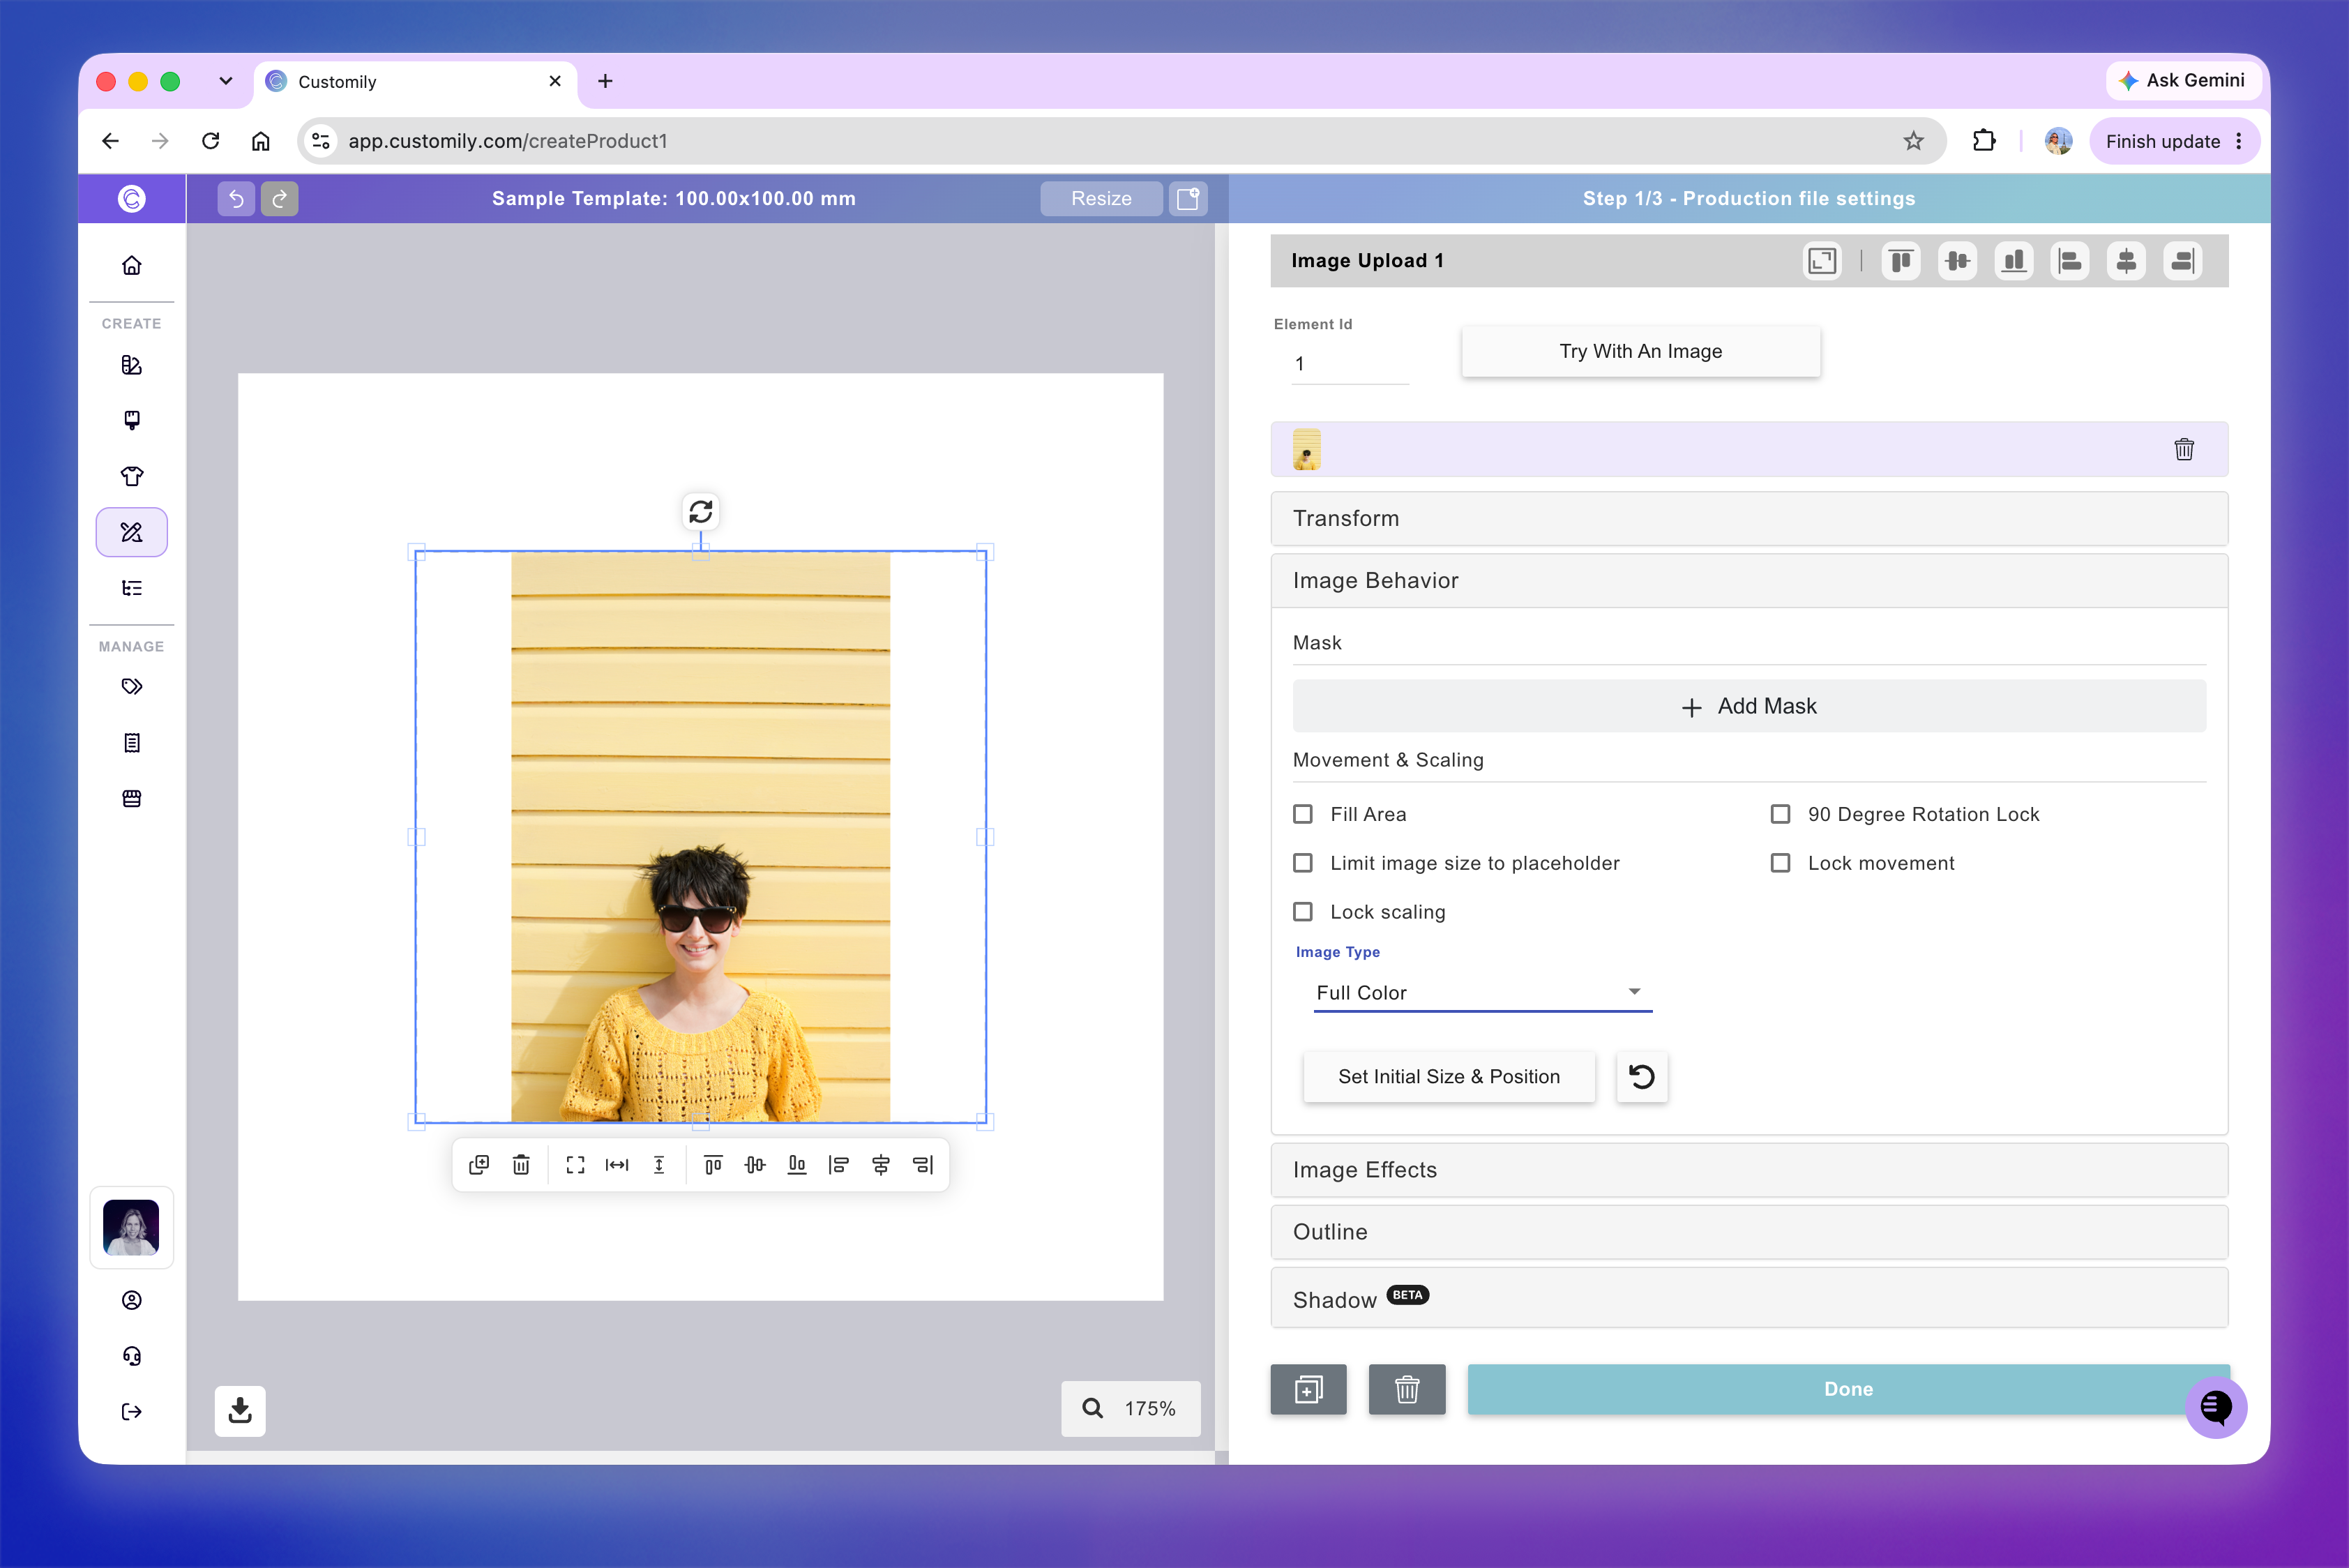Expand the Shadow BETA section
The height and width of the screenshot is (1568, 2349).
pyautogui.click(x=1749, y=1298)
